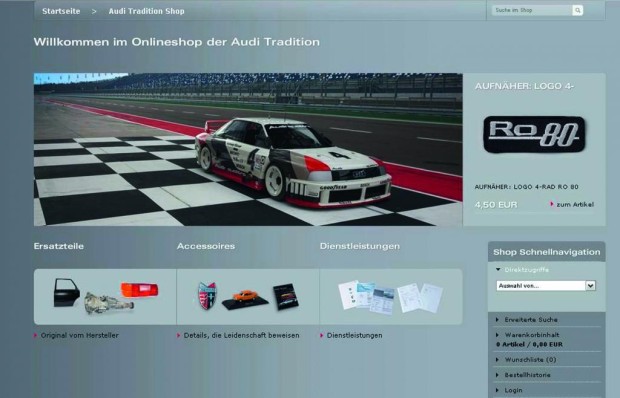Open the Dienstleistungen category heading
The height and width of the screenshot is (398, 620).
tap(359, 246)
